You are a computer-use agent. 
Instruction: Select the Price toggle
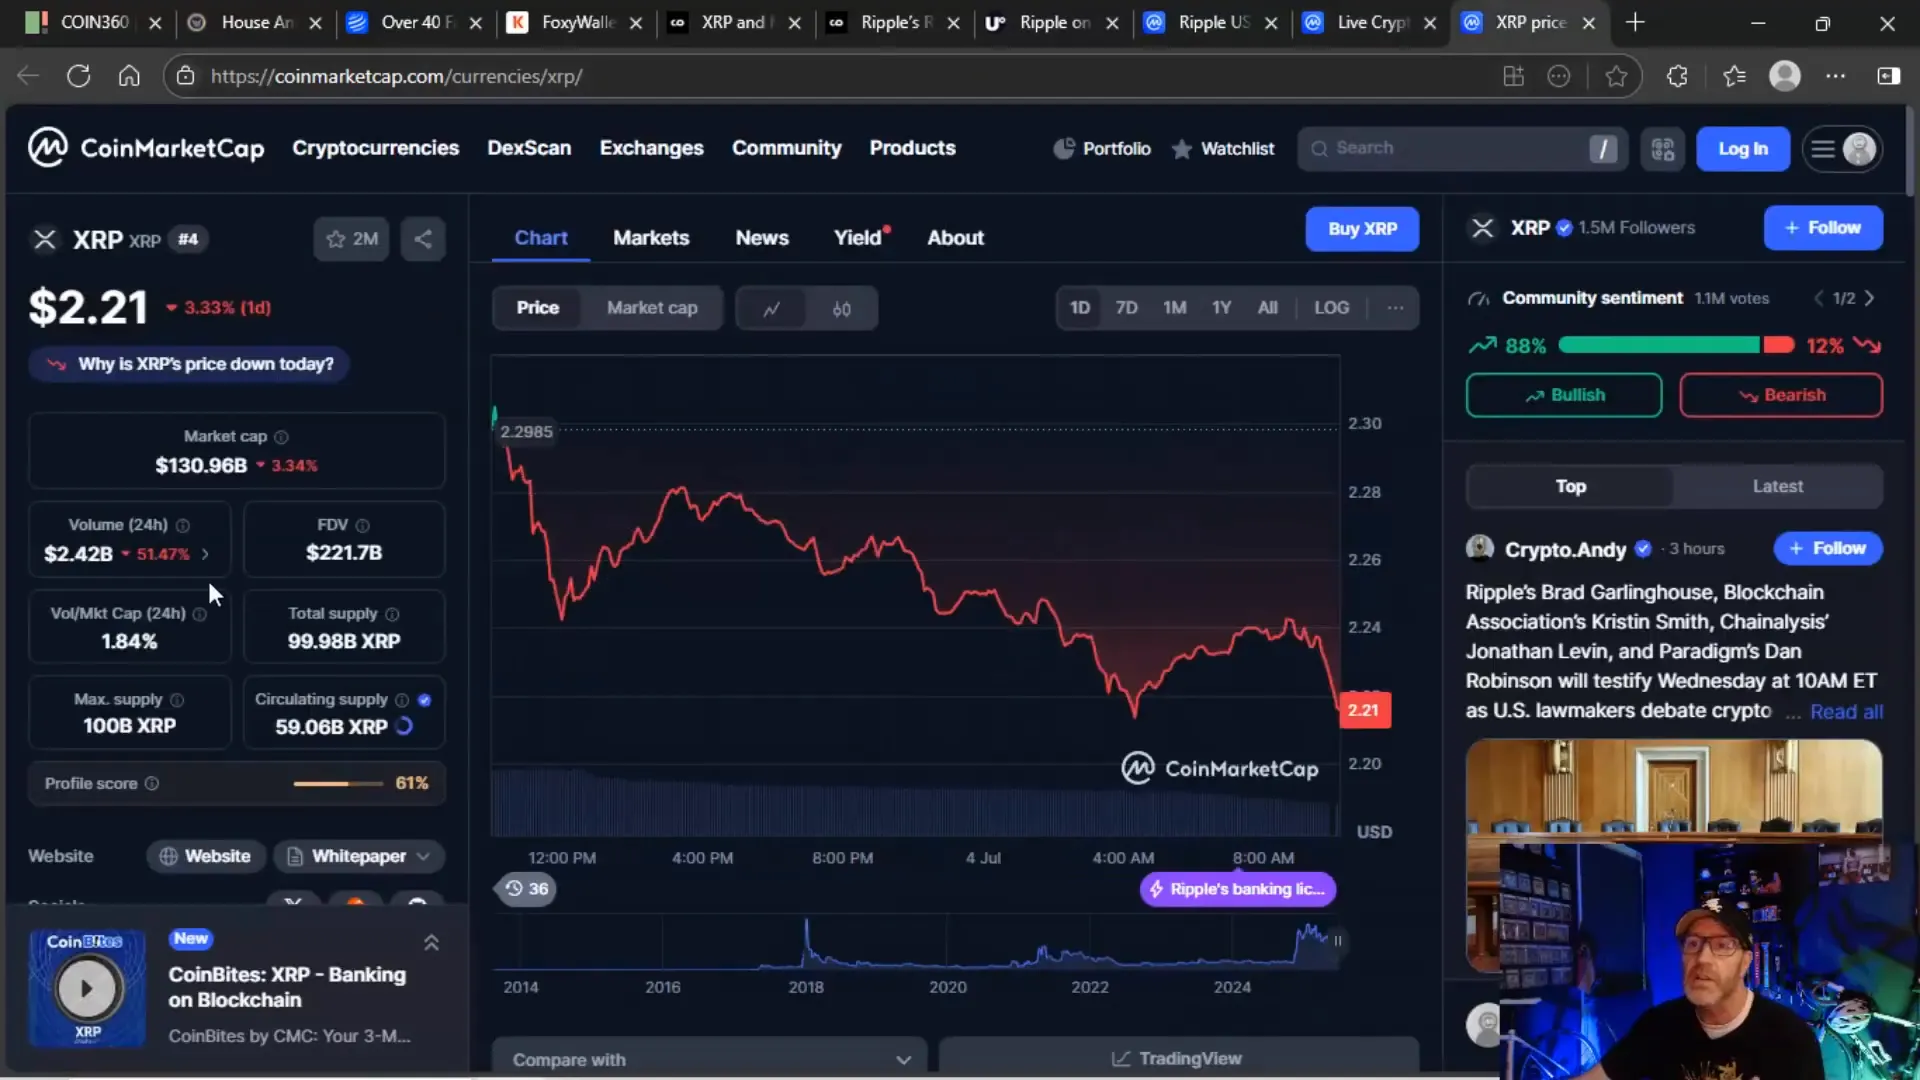pyautogui.click(x=538, y=308)
